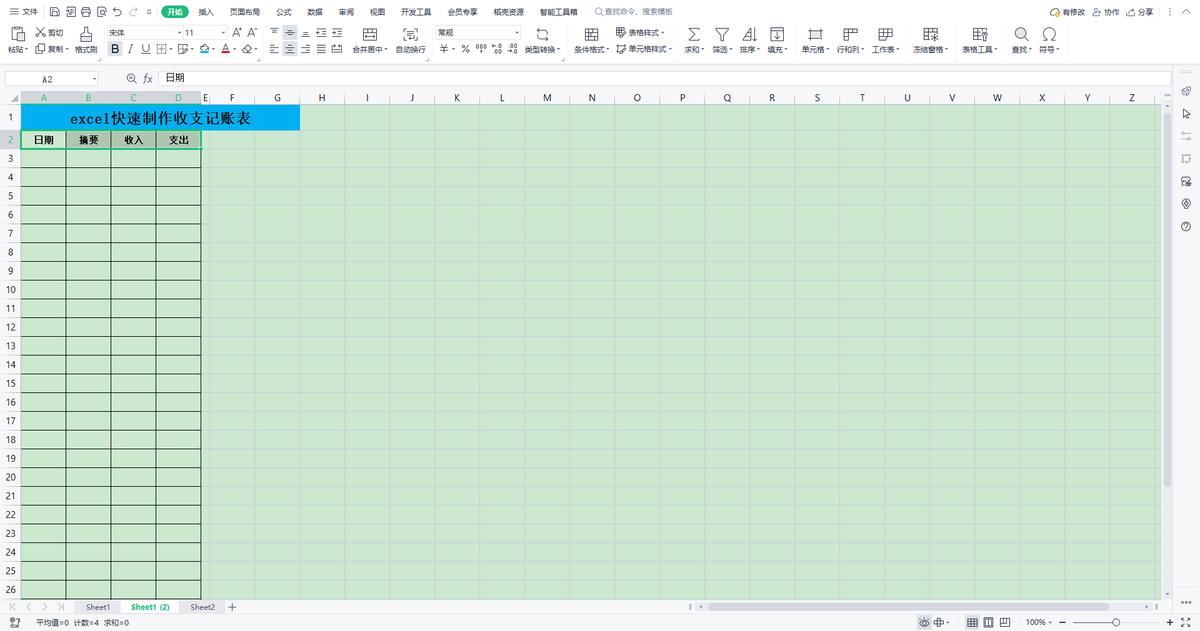The height and width of the screenshot is (631, 1200).
Task: Toggle italic formatting for selected cells
Action: tap(129, 48)
